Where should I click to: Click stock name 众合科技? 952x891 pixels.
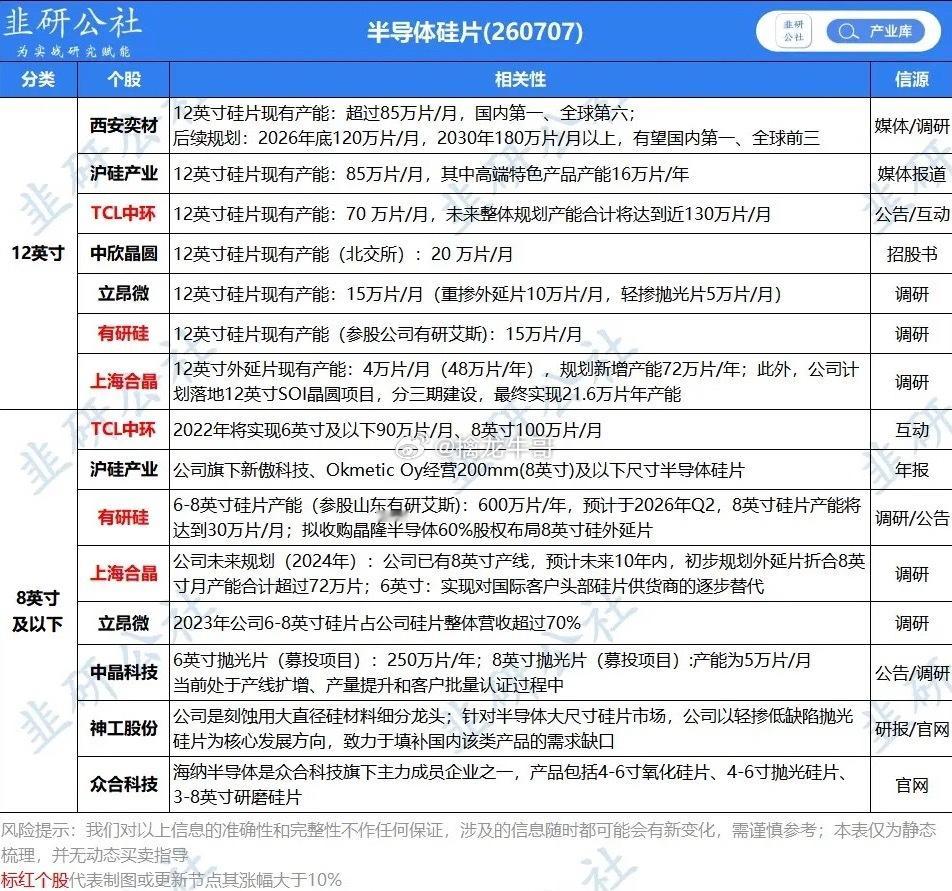tap(123, 784)
